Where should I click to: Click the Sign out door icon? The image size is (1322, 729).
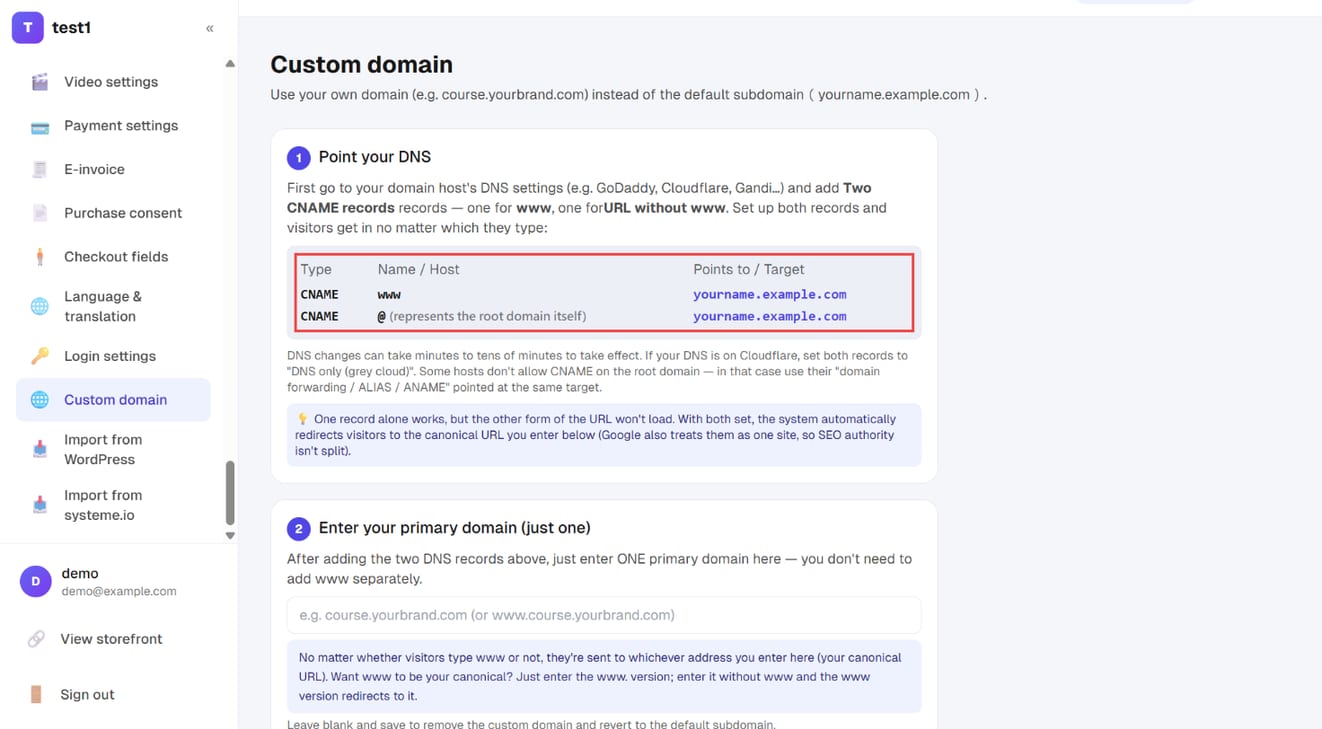[x=36, y=694]
